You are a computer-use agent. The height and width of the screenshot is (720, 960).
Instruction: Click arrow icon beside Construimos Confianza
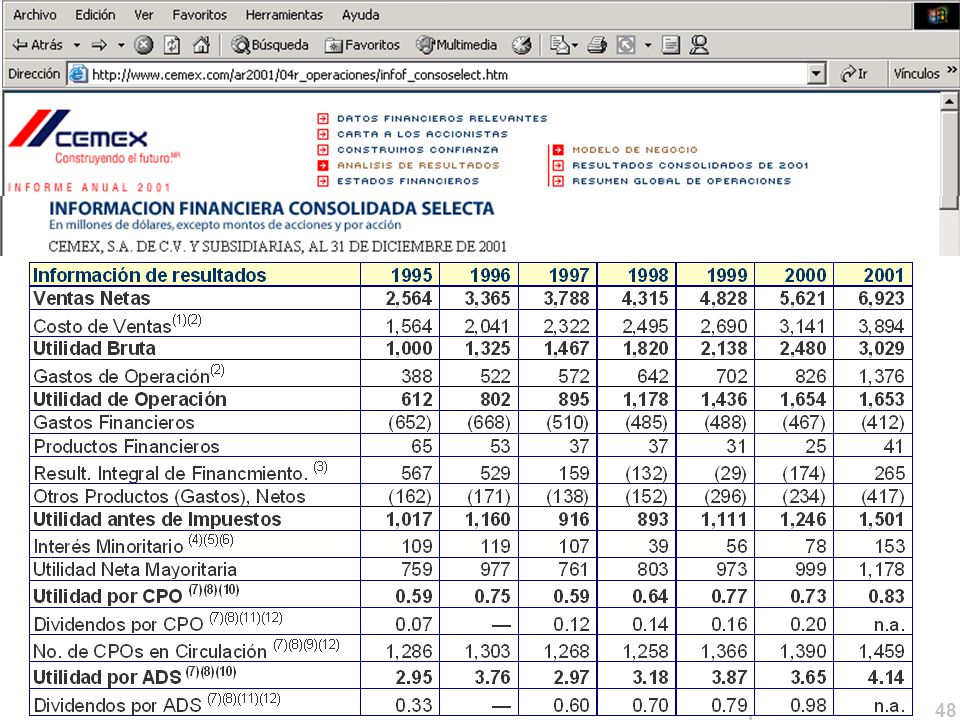point(323,150)
